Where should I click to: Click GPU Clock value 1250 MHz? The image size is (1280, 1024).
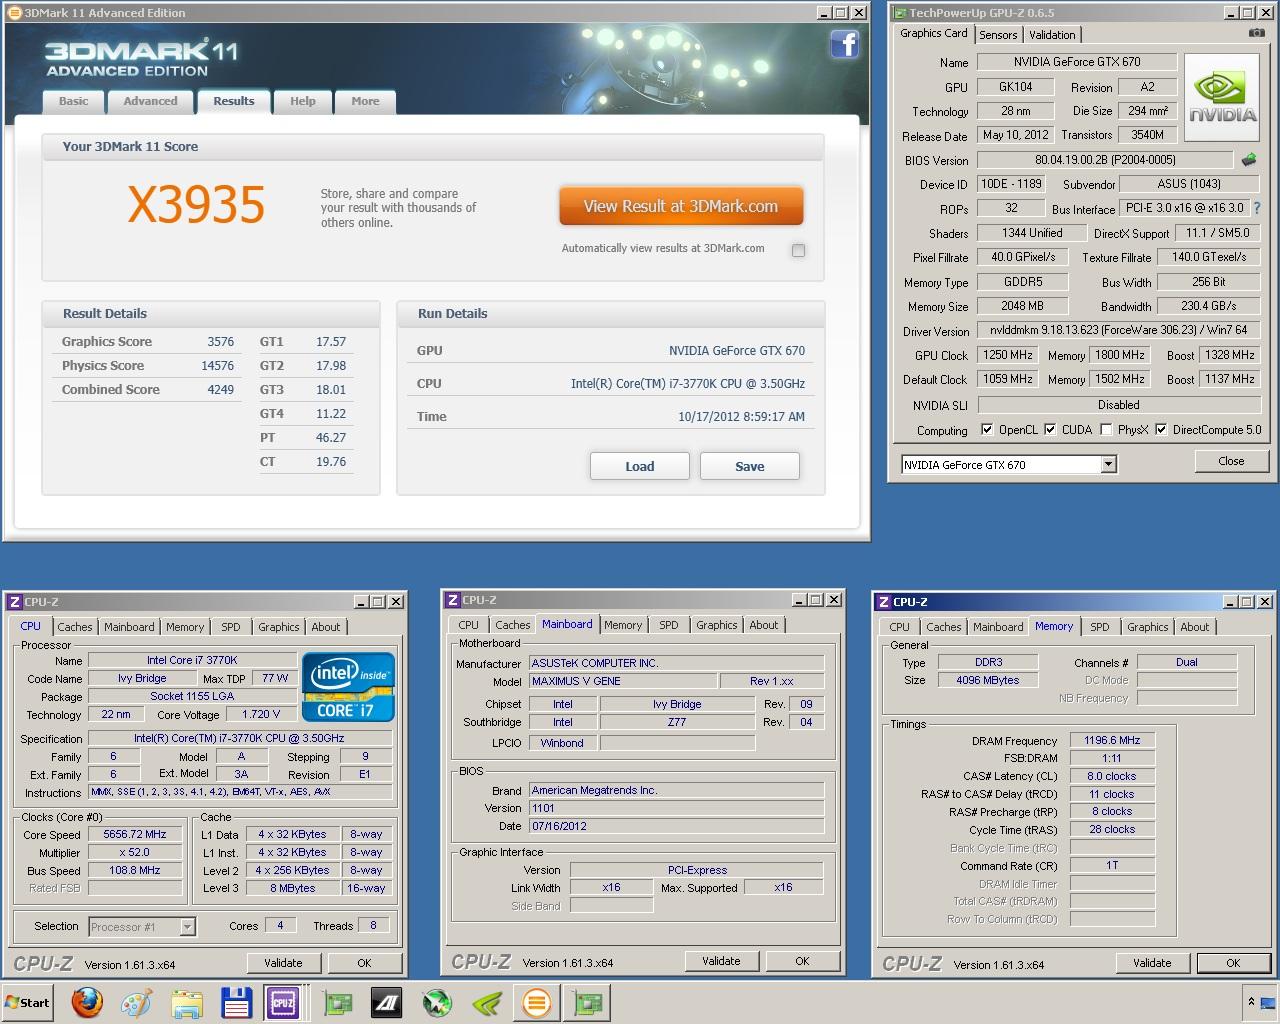coord(1007,355)
